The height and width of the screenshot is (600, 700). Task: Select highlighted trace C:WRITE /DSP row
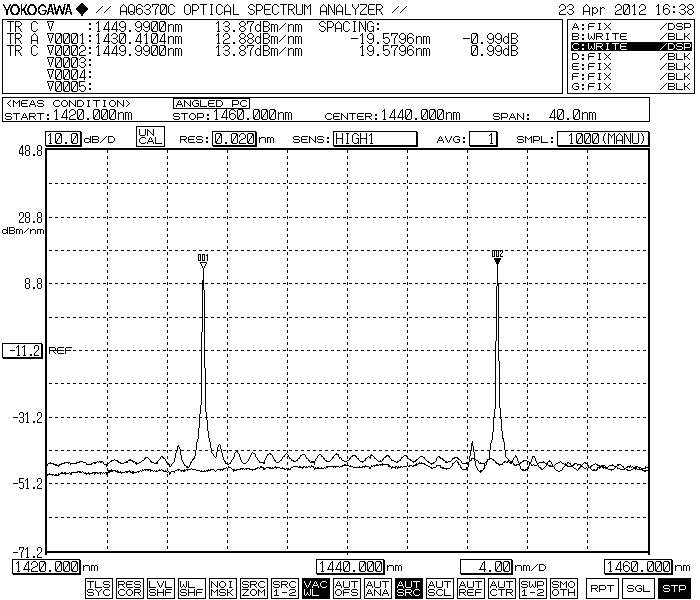tap(631, 46)
